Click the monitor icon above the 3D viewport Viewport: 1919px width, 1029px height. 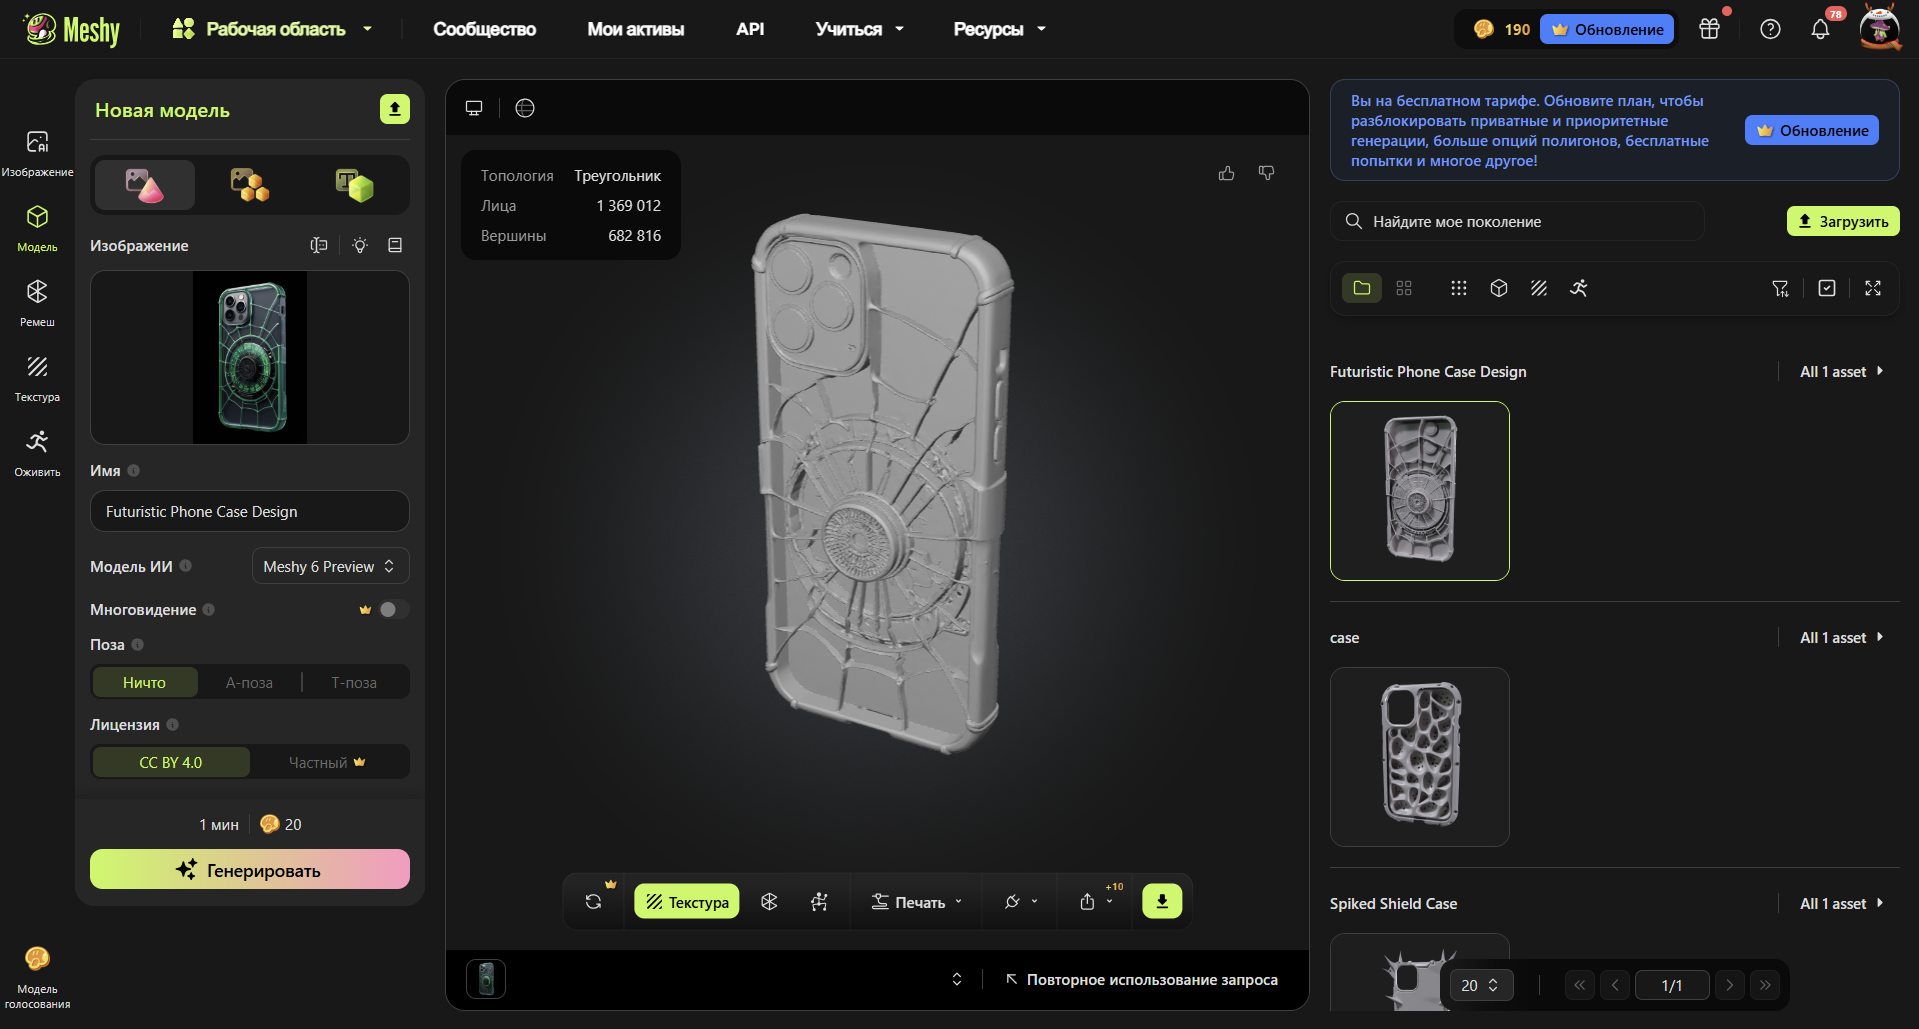tap(474, 108)
